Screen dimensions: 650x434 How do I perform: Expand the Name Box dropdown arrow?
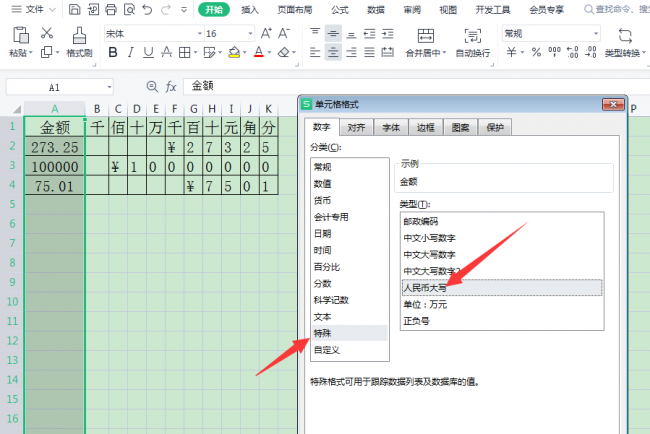[109, 87]
